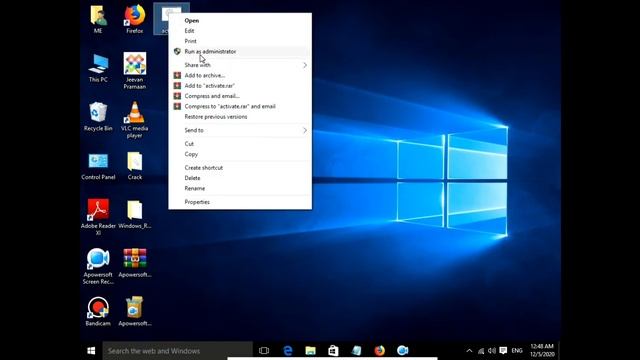This screenshot has width=640, height=360.
Task: Select the Apowersoft WinRAR archive icon
Action: click(x=135, y=263)
